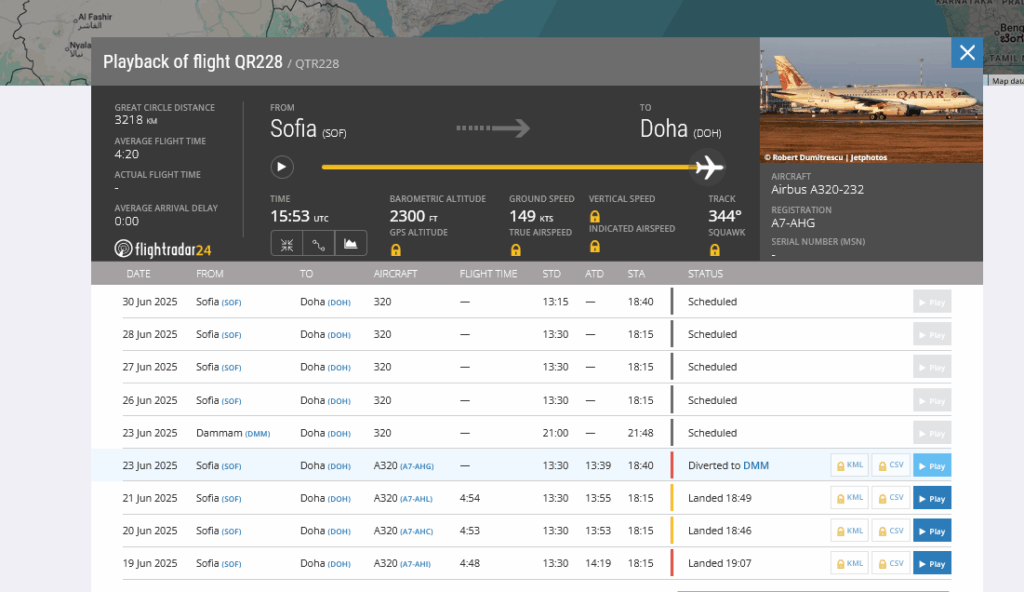
Task: Open aircraft A7-AHG registration link
Action: (417, 466)
